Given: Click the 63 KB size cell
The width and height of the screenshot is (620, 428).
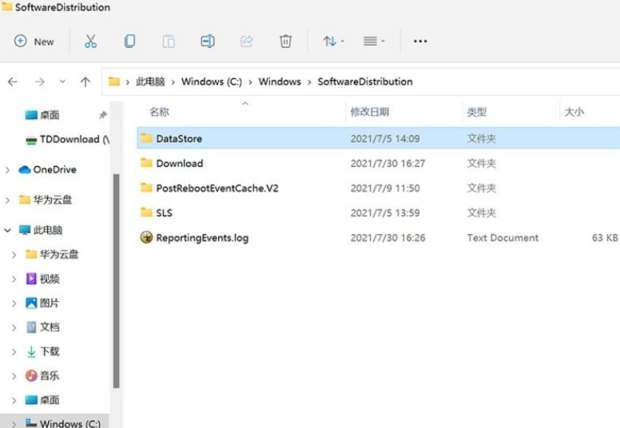Looking at the screenshot, I should point(605,238).
